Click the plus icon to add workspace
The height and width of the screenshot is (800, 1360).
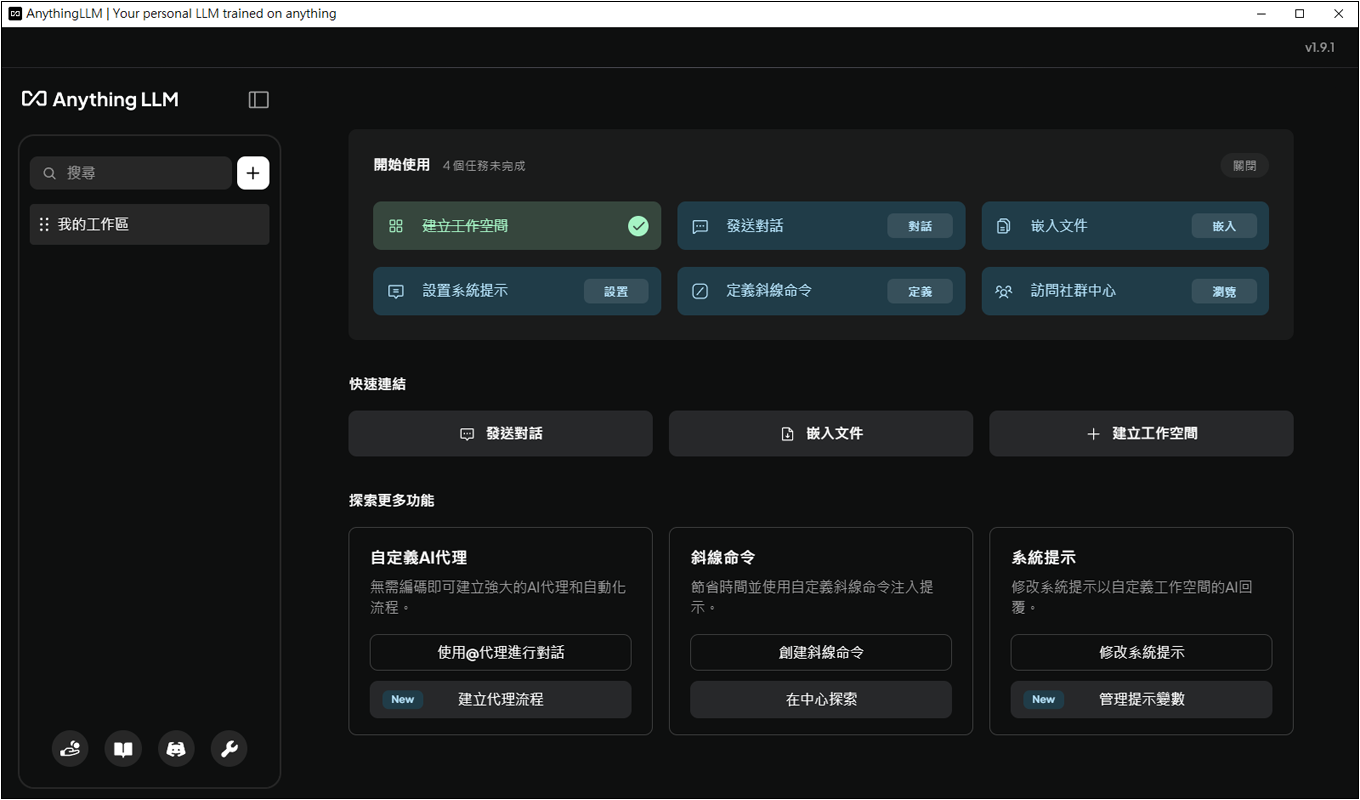[253, 173]
